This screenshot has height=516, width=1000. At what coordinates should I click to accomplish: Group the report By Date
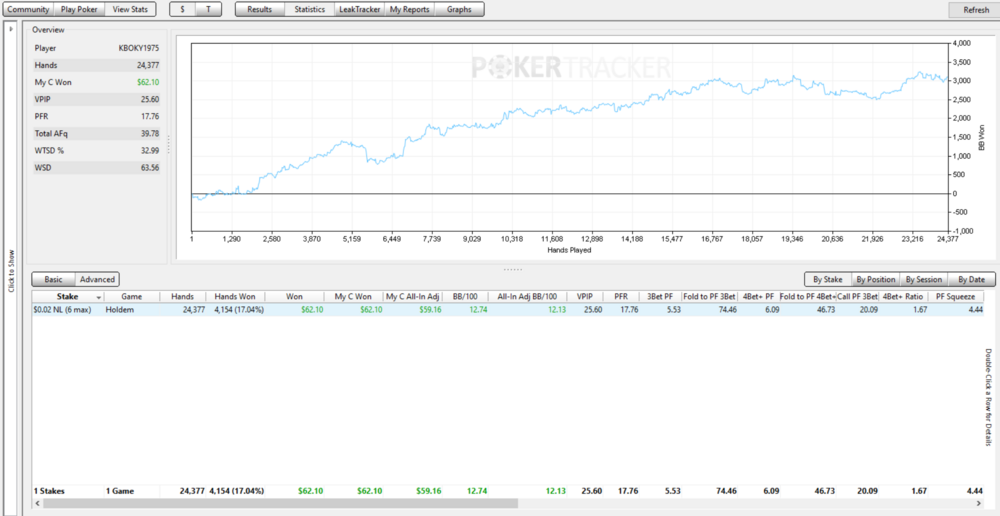pyautogui.click(x=971, y=280)
